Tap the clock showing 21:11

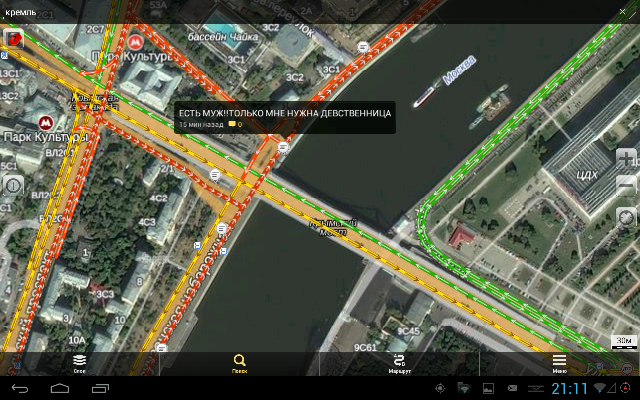(570, 387)
